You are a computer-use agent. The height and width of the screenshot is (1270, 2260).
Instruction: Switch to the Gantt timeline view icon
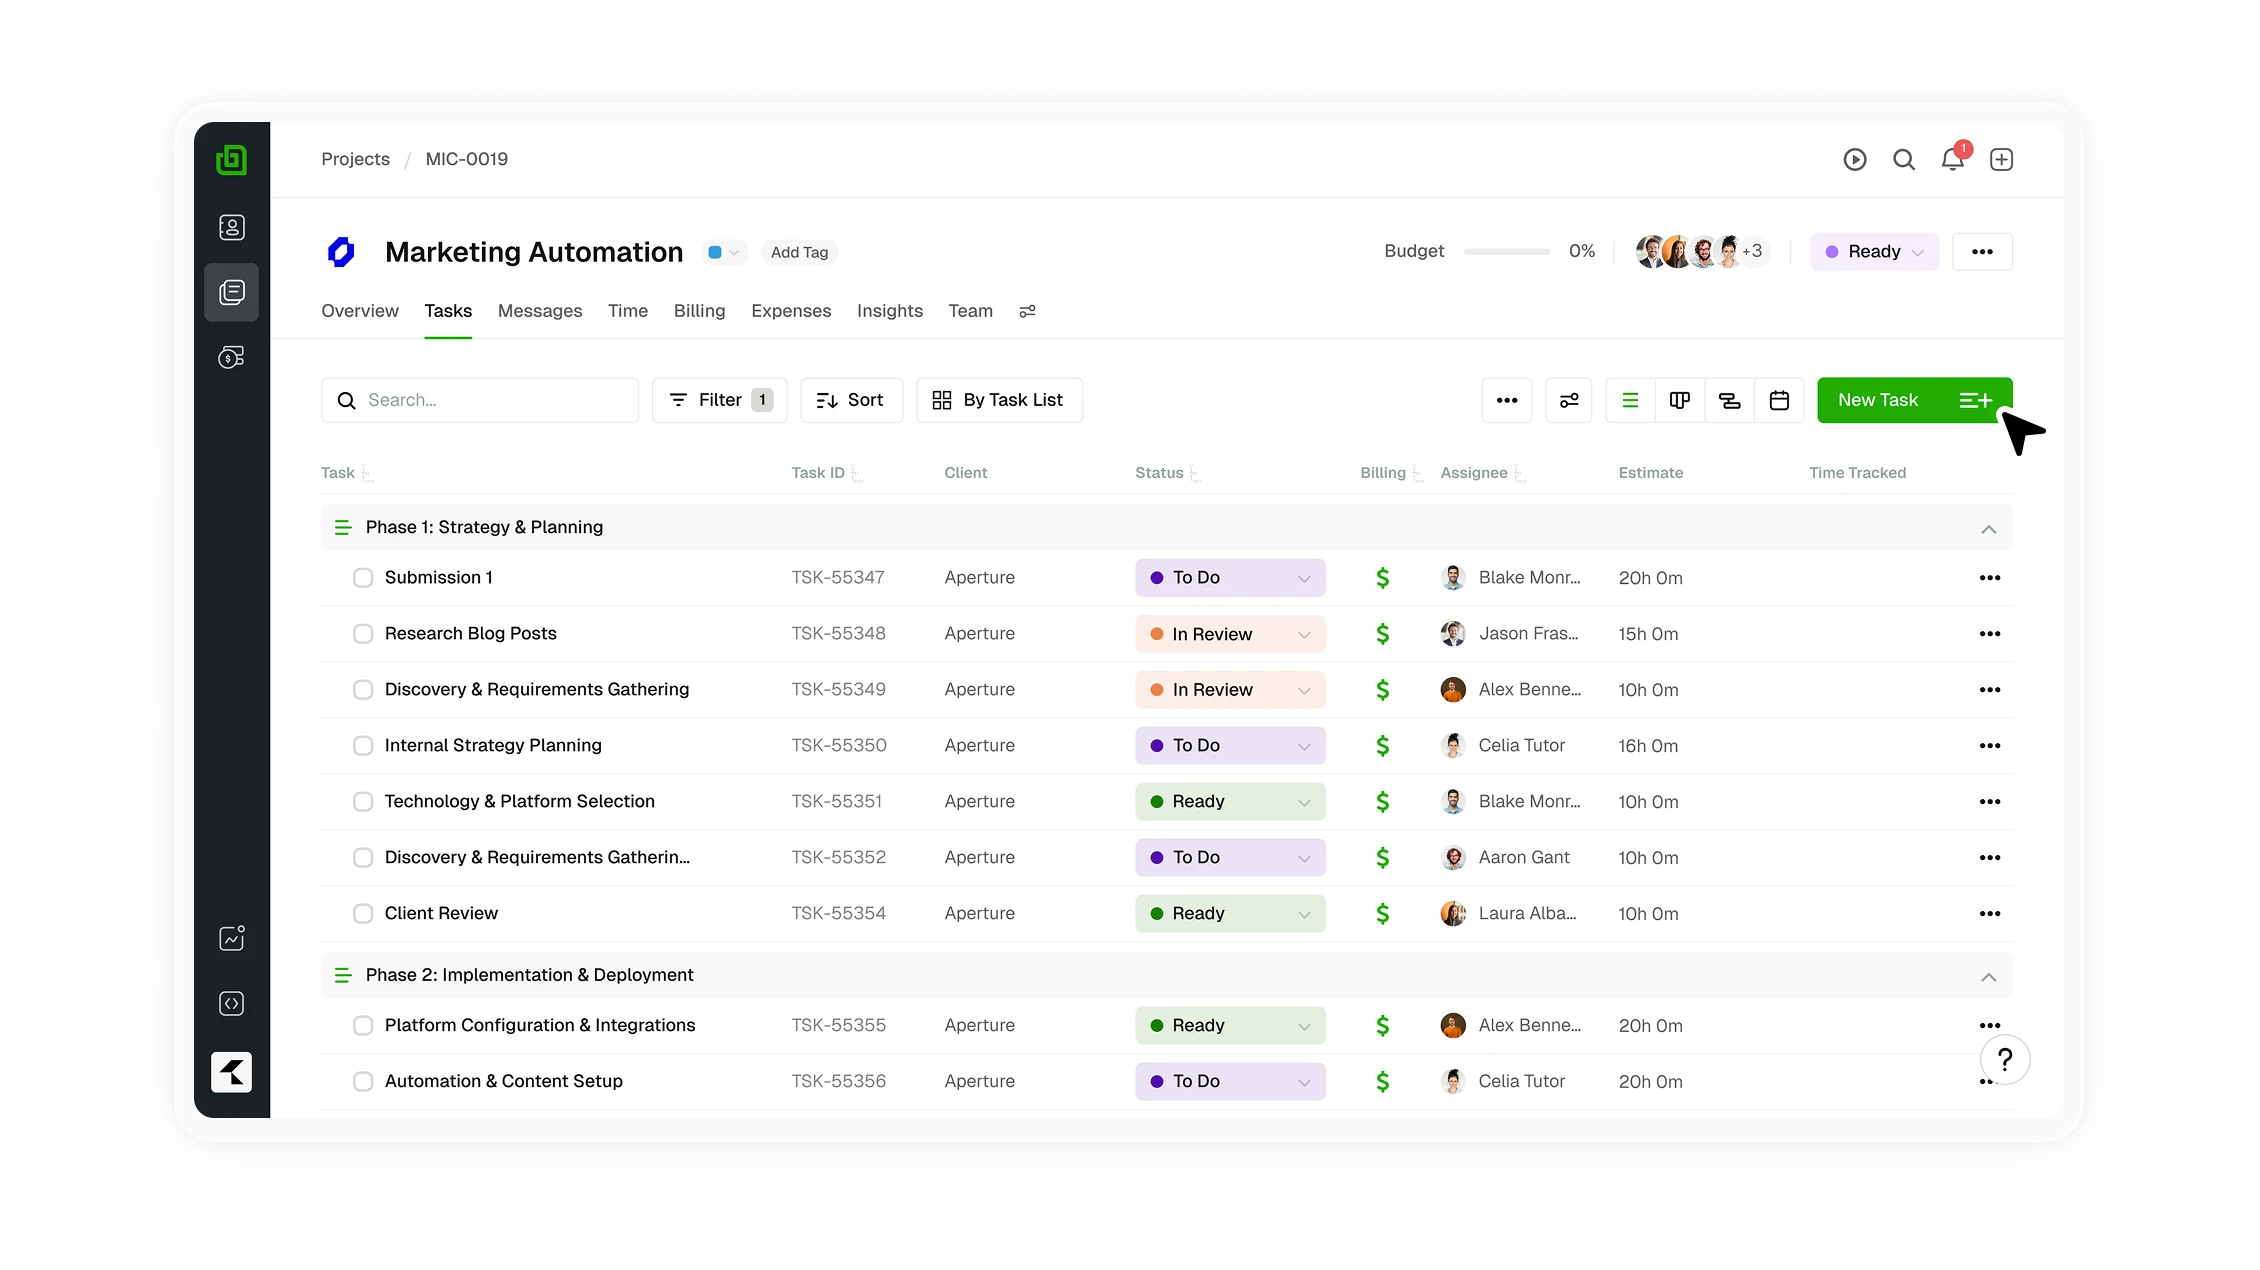pyautogui.click(x=1729, y=400)
